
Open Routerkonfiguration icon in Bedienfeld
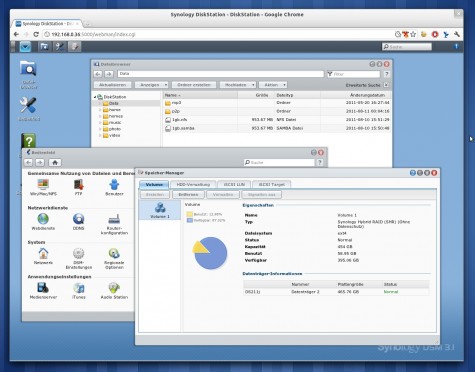point(114,224)
